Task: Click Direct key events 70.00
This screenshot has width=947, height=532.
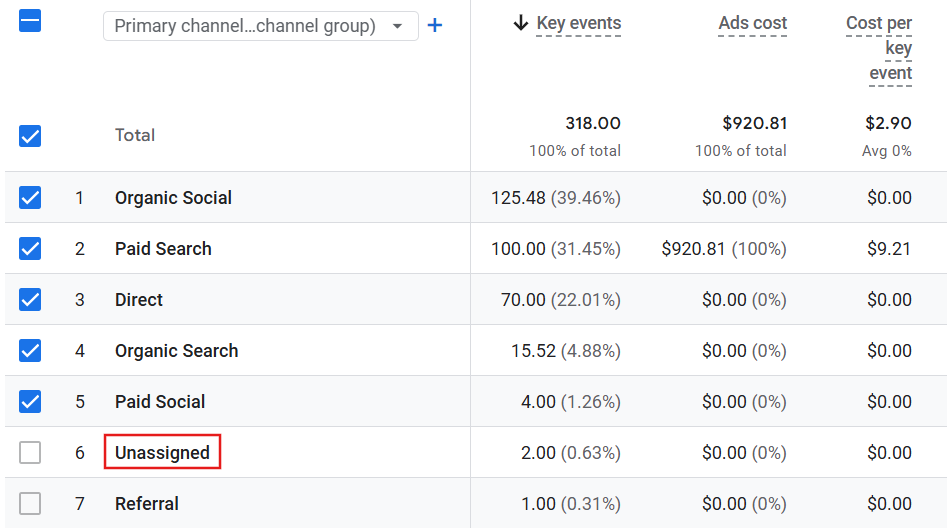Action: pos(523,300)
